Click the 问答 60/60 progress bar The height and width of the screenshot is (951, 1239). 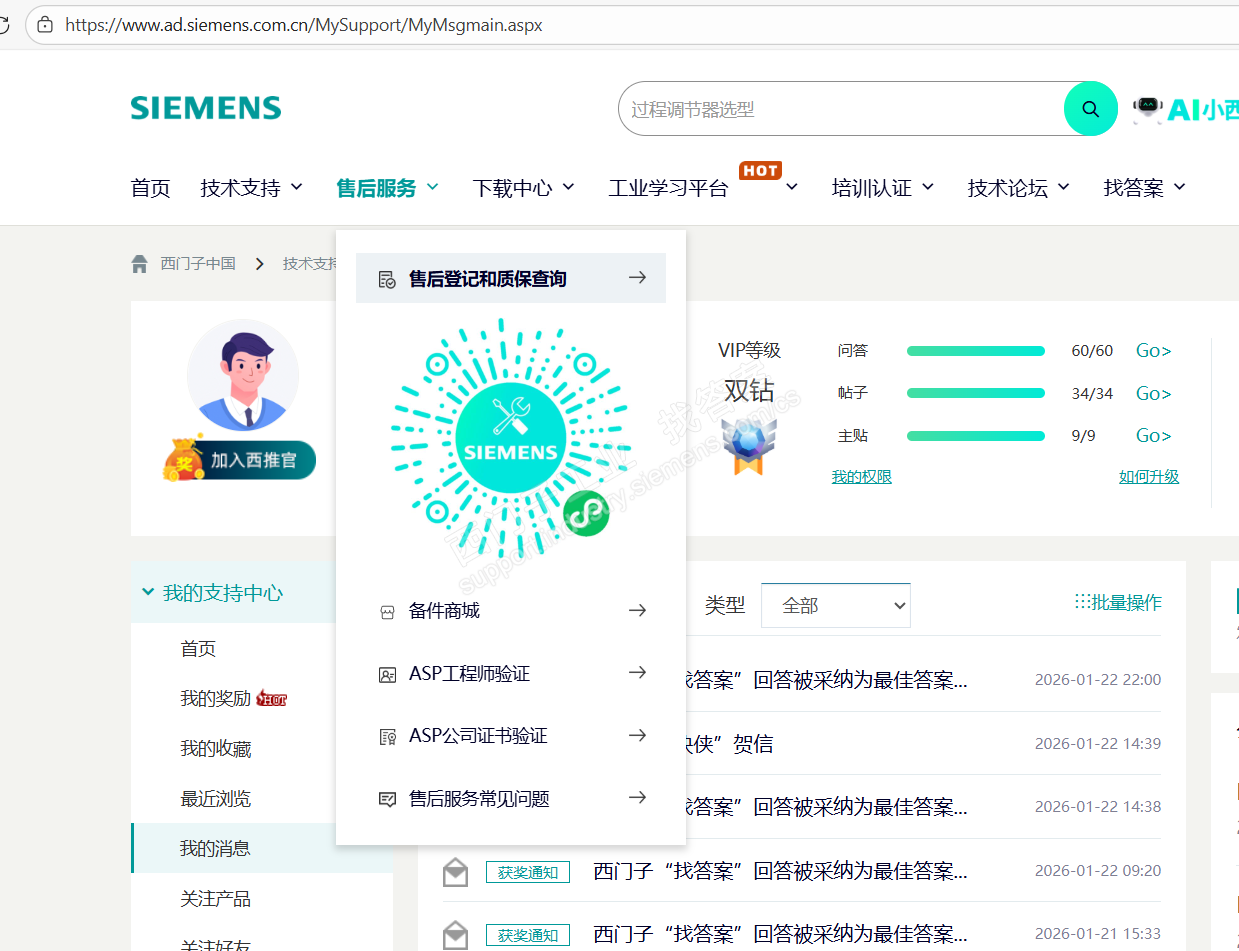point(976,351)
